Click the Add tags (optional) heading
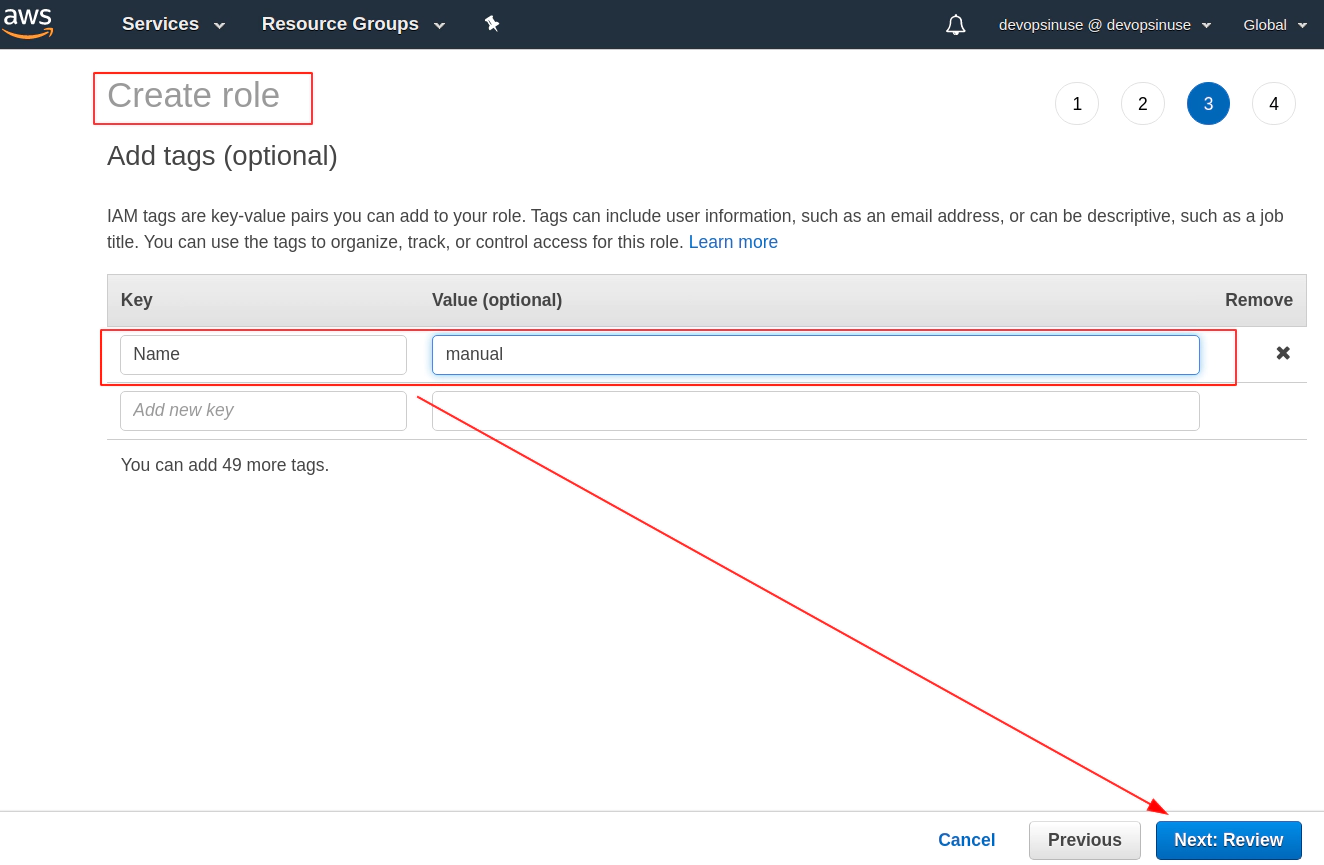The width and height of the screenshot is (1324, 865). [222, 156]
